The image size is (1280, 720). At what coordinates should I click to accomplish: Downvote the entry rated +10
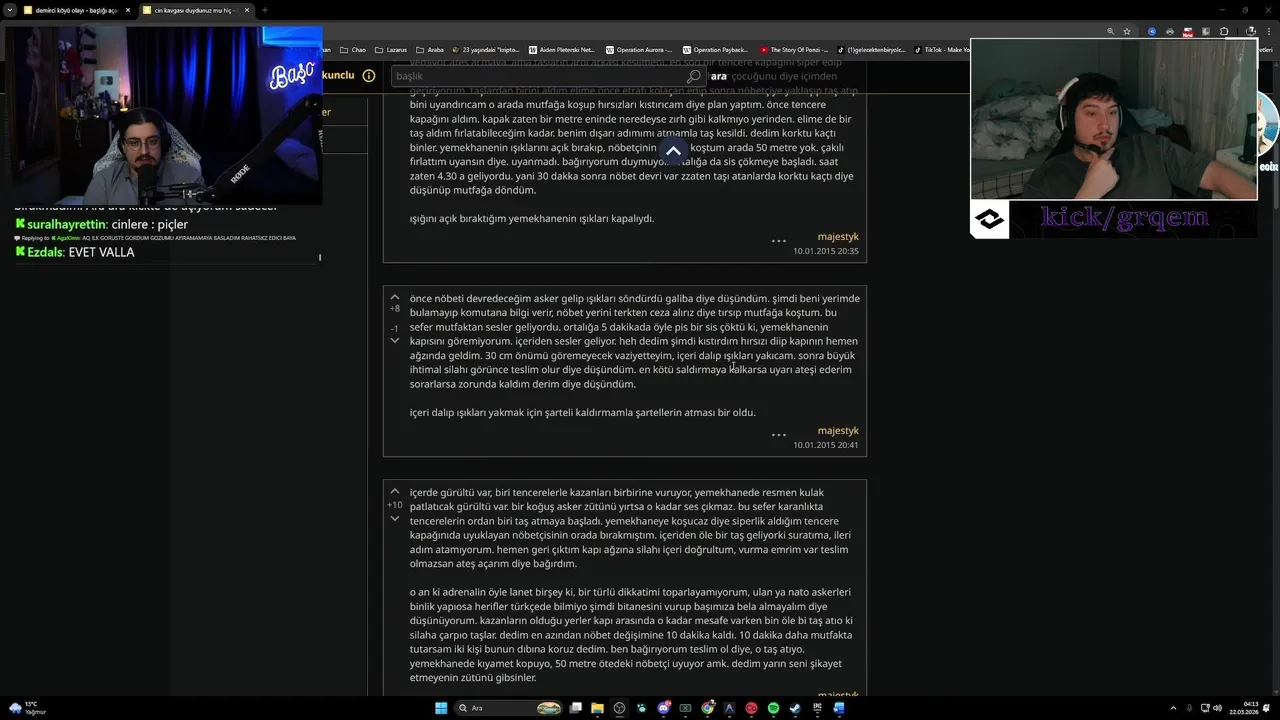point(395,518)
